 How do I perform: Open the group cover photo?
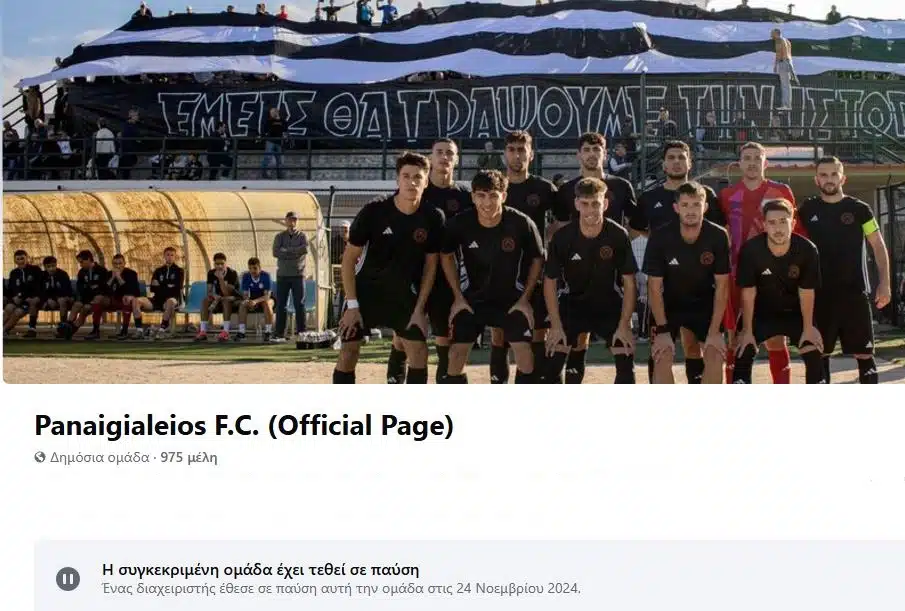[454, 192]
